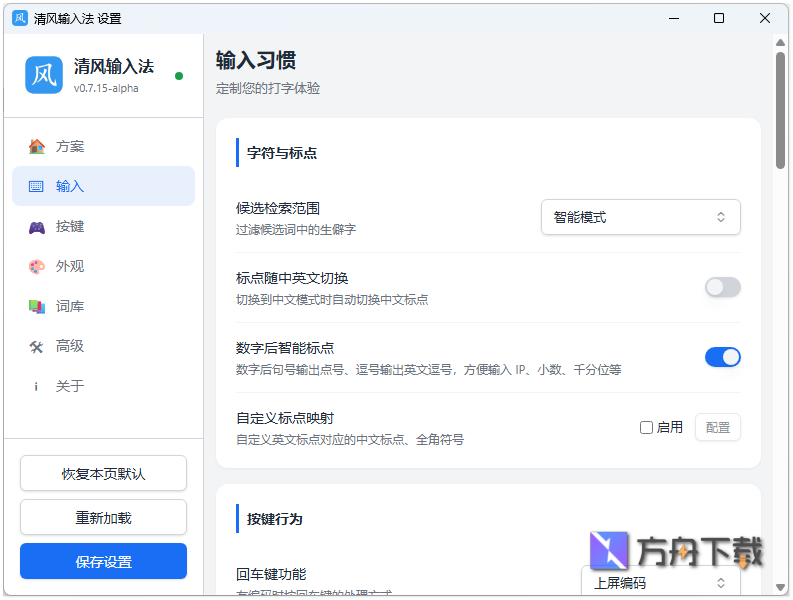The height and width of the screenshot is (600, 793).
Task: Click the keyboard icon next to 输入
Action: (36, 186)
